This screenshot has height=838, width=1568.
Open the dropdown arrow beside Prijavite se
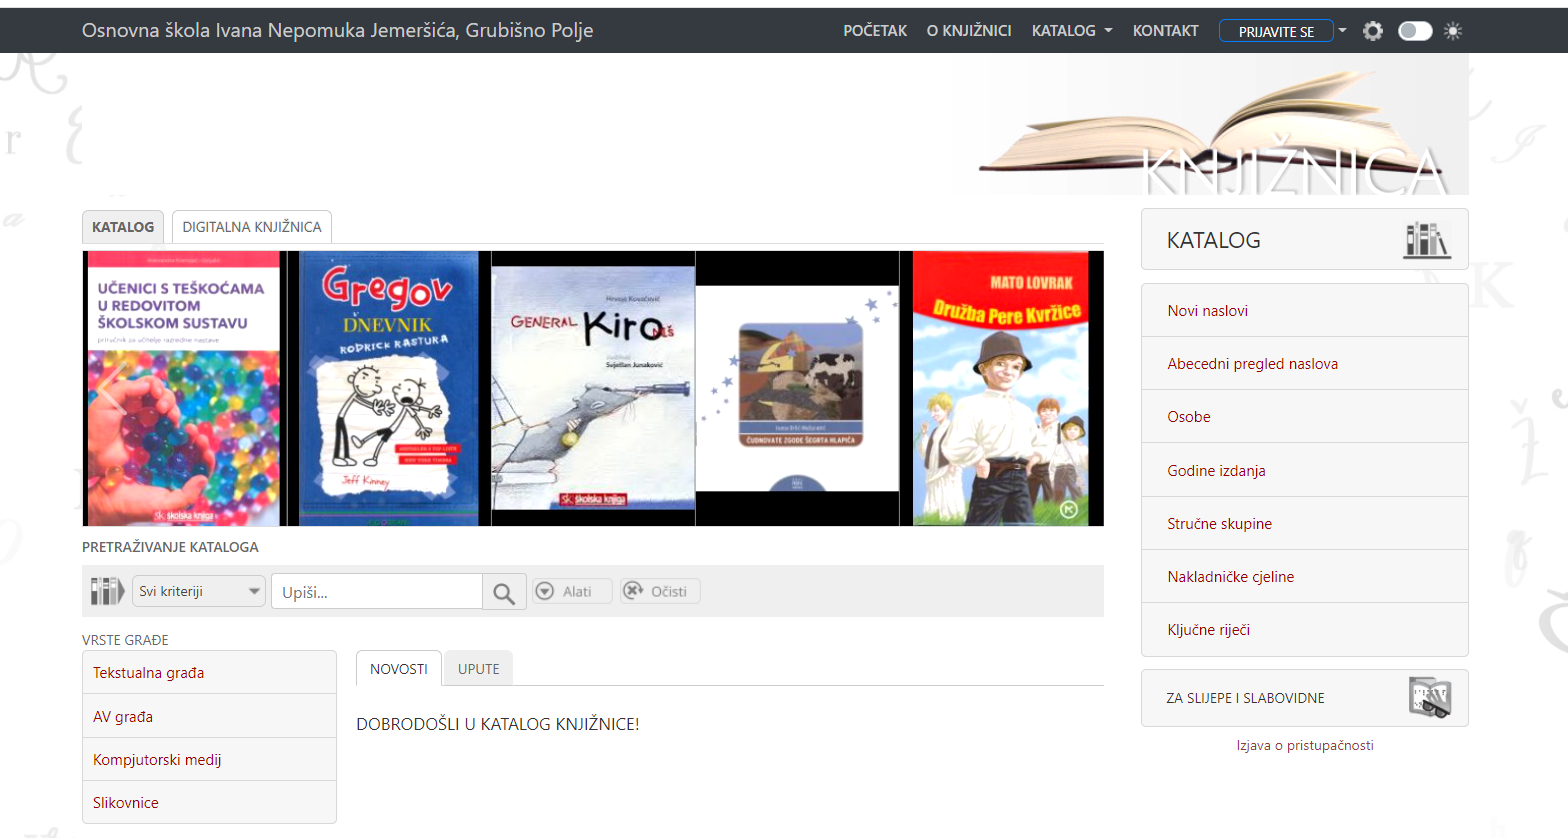(x=1342, y=30)
